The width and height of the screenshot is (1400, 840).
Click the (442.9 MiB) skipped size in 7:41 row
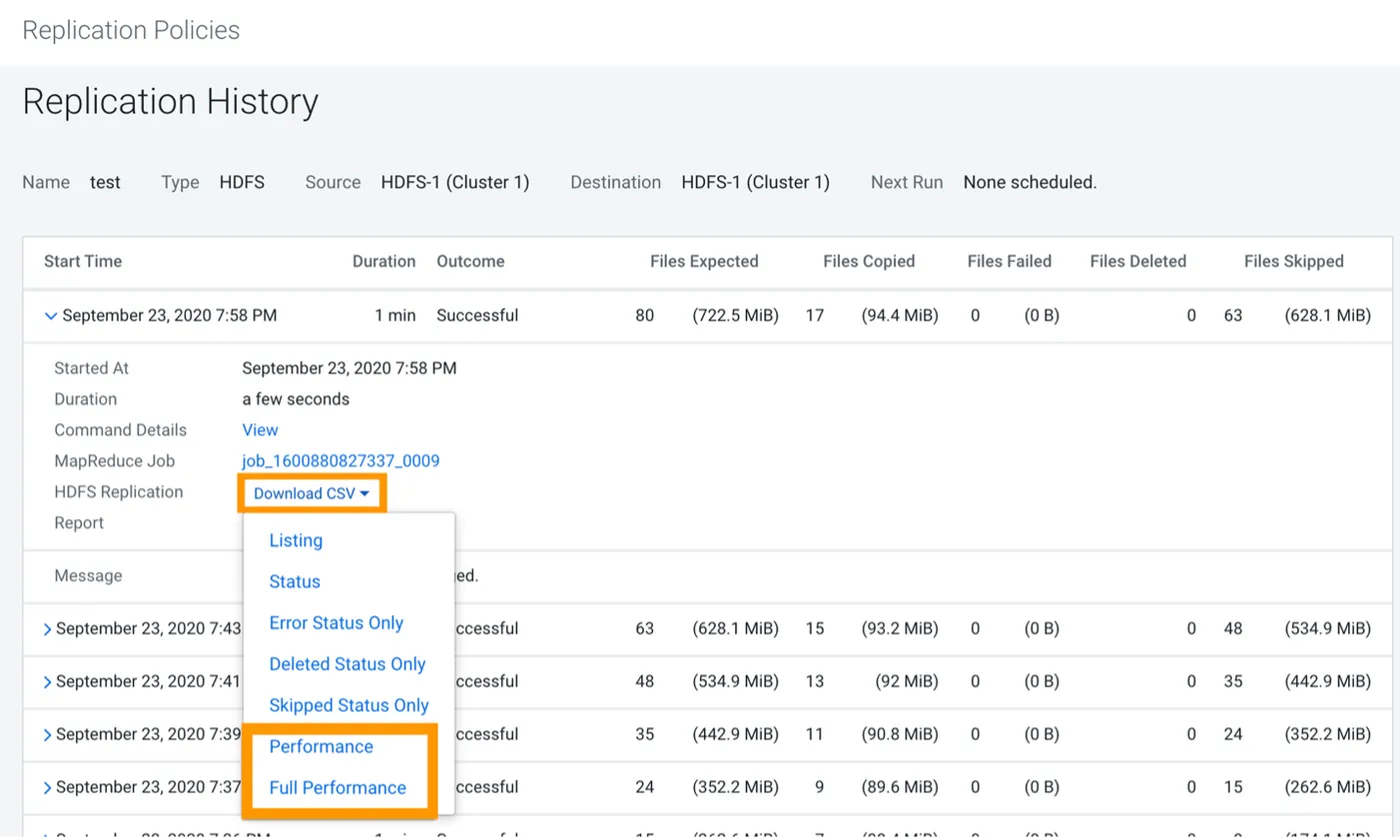point(1327,682)
